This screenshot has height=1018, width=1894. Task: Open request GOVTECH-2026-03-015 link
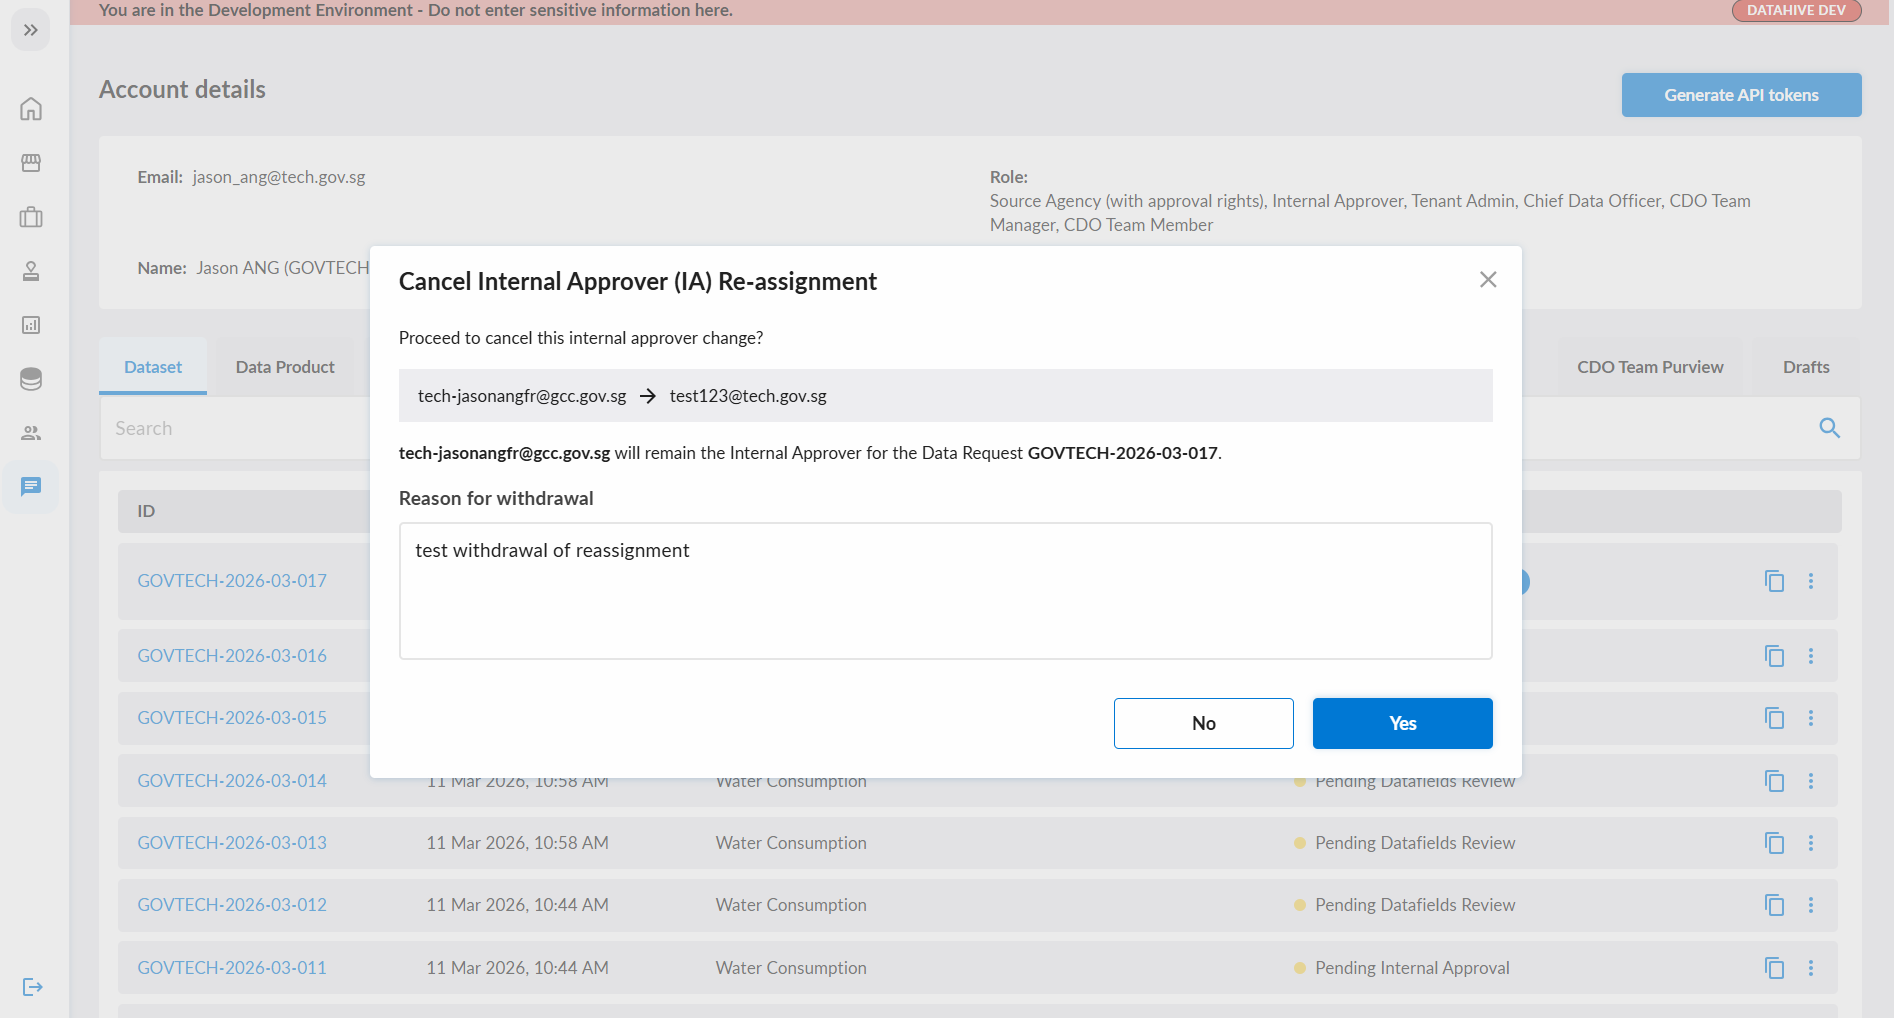(x=232, y=718)
